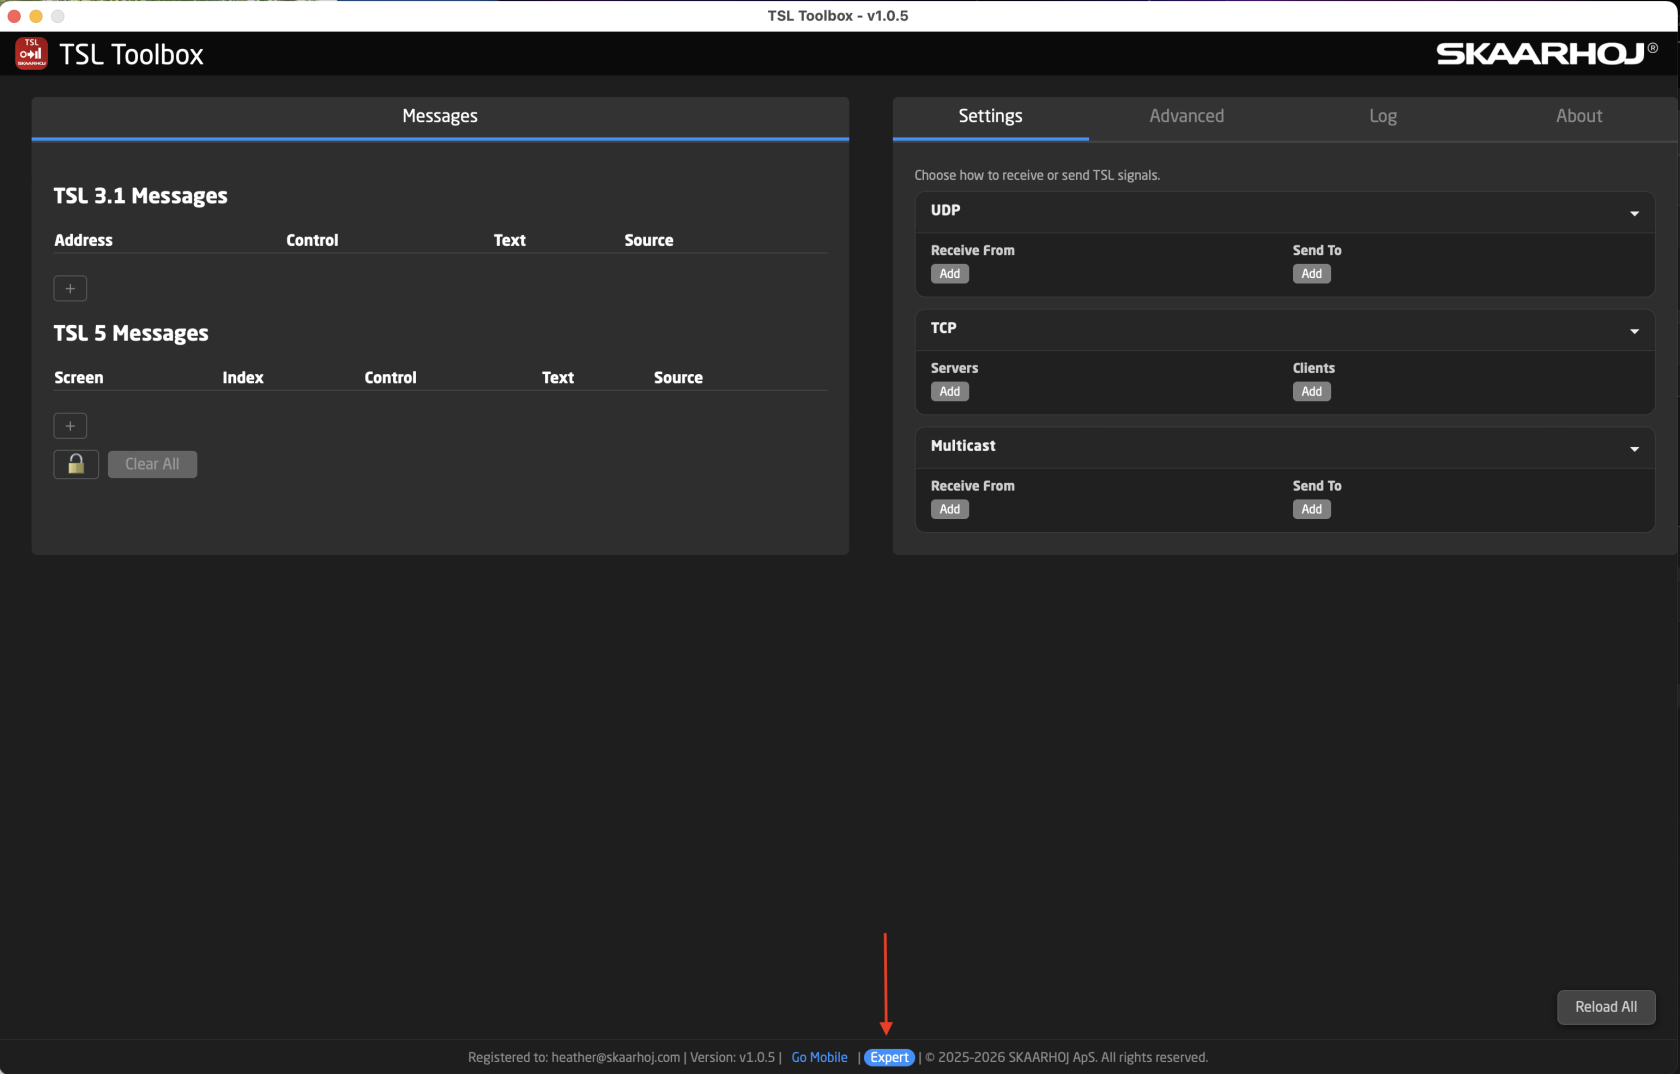This screenshot has height=1074, width=1680.
Task: Add a TSL 5 message with plus button
Action: tap(70, 426)
